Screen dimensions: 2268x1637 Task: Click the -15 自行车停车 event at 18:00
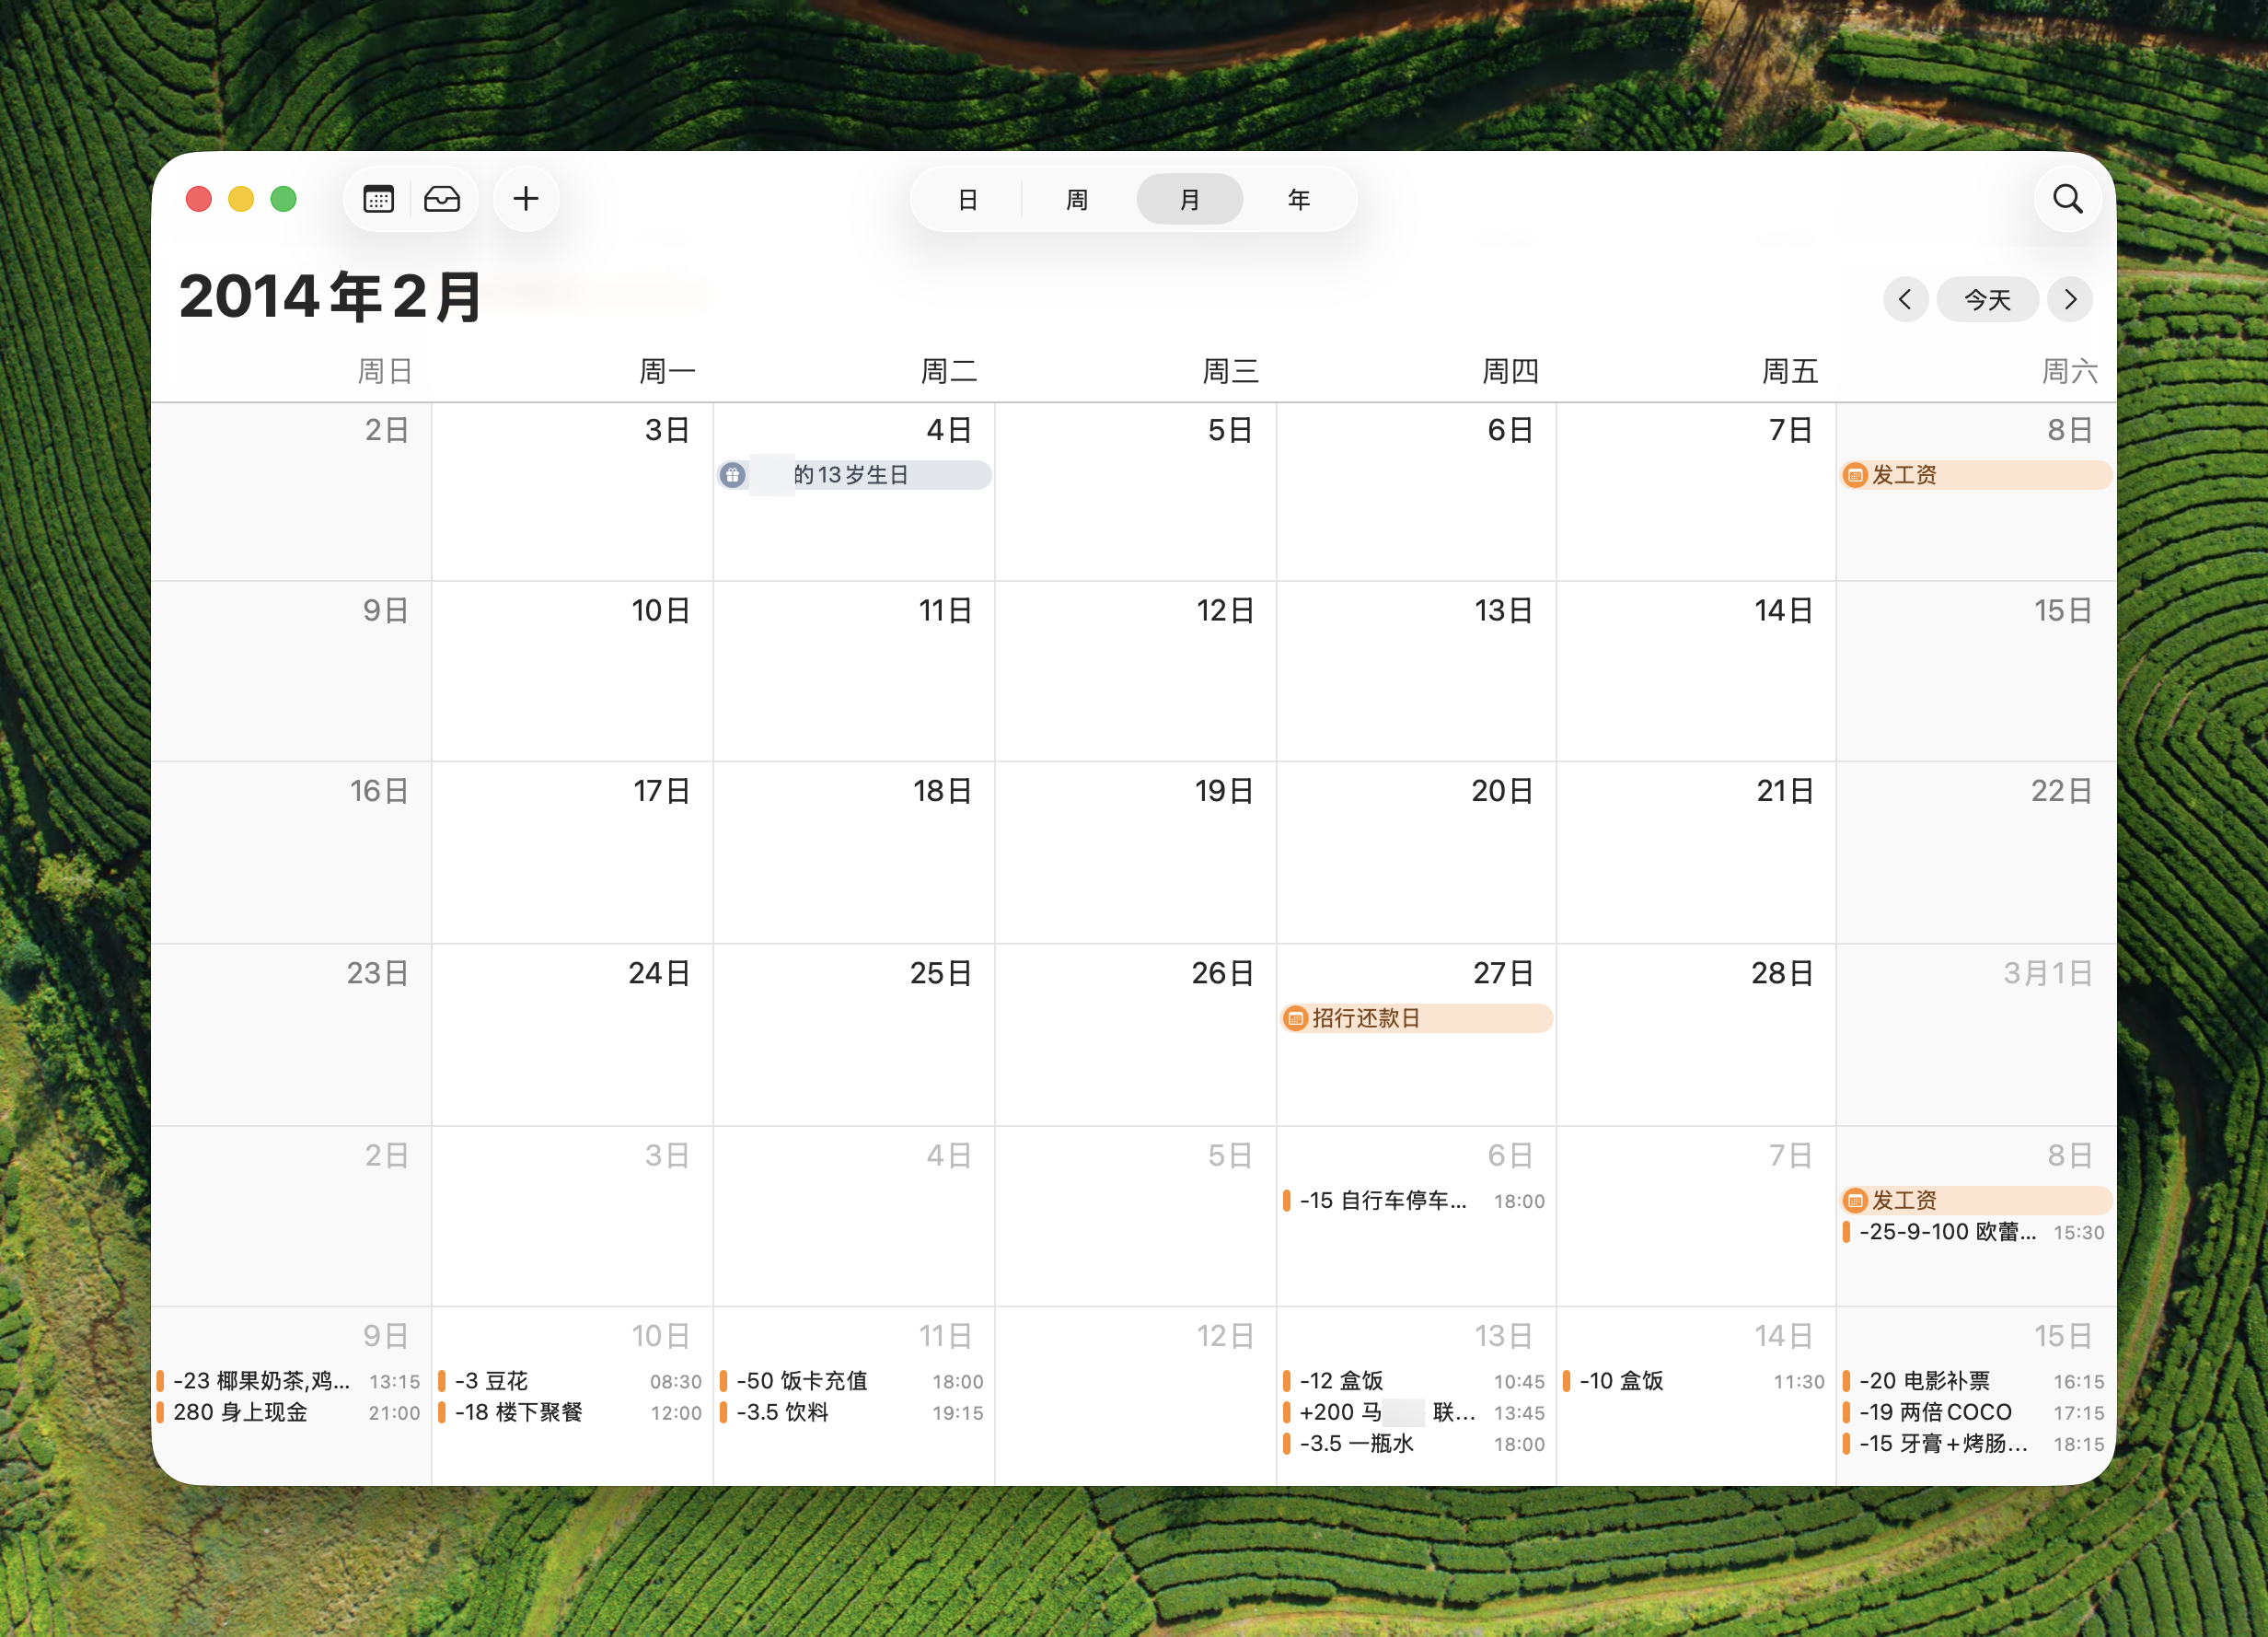coord(1383,1201)
